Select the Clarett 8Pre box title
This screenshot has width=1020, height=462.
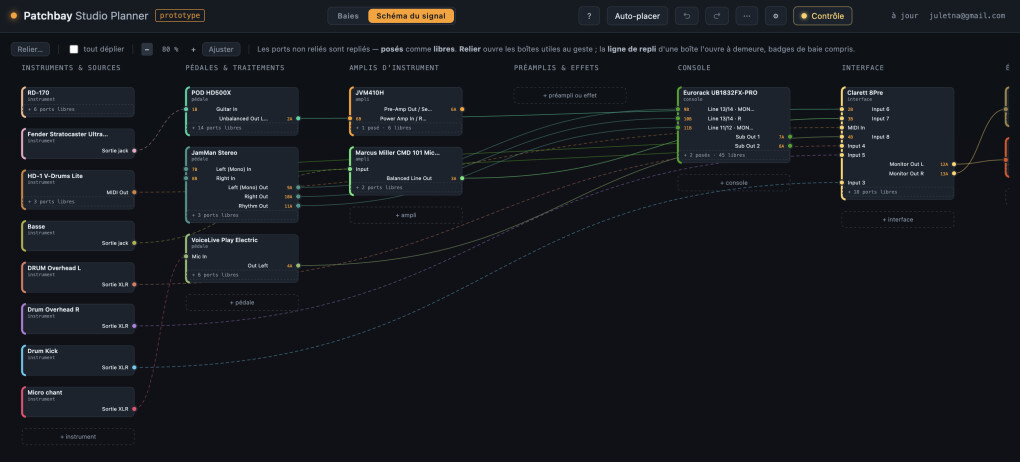863,92
